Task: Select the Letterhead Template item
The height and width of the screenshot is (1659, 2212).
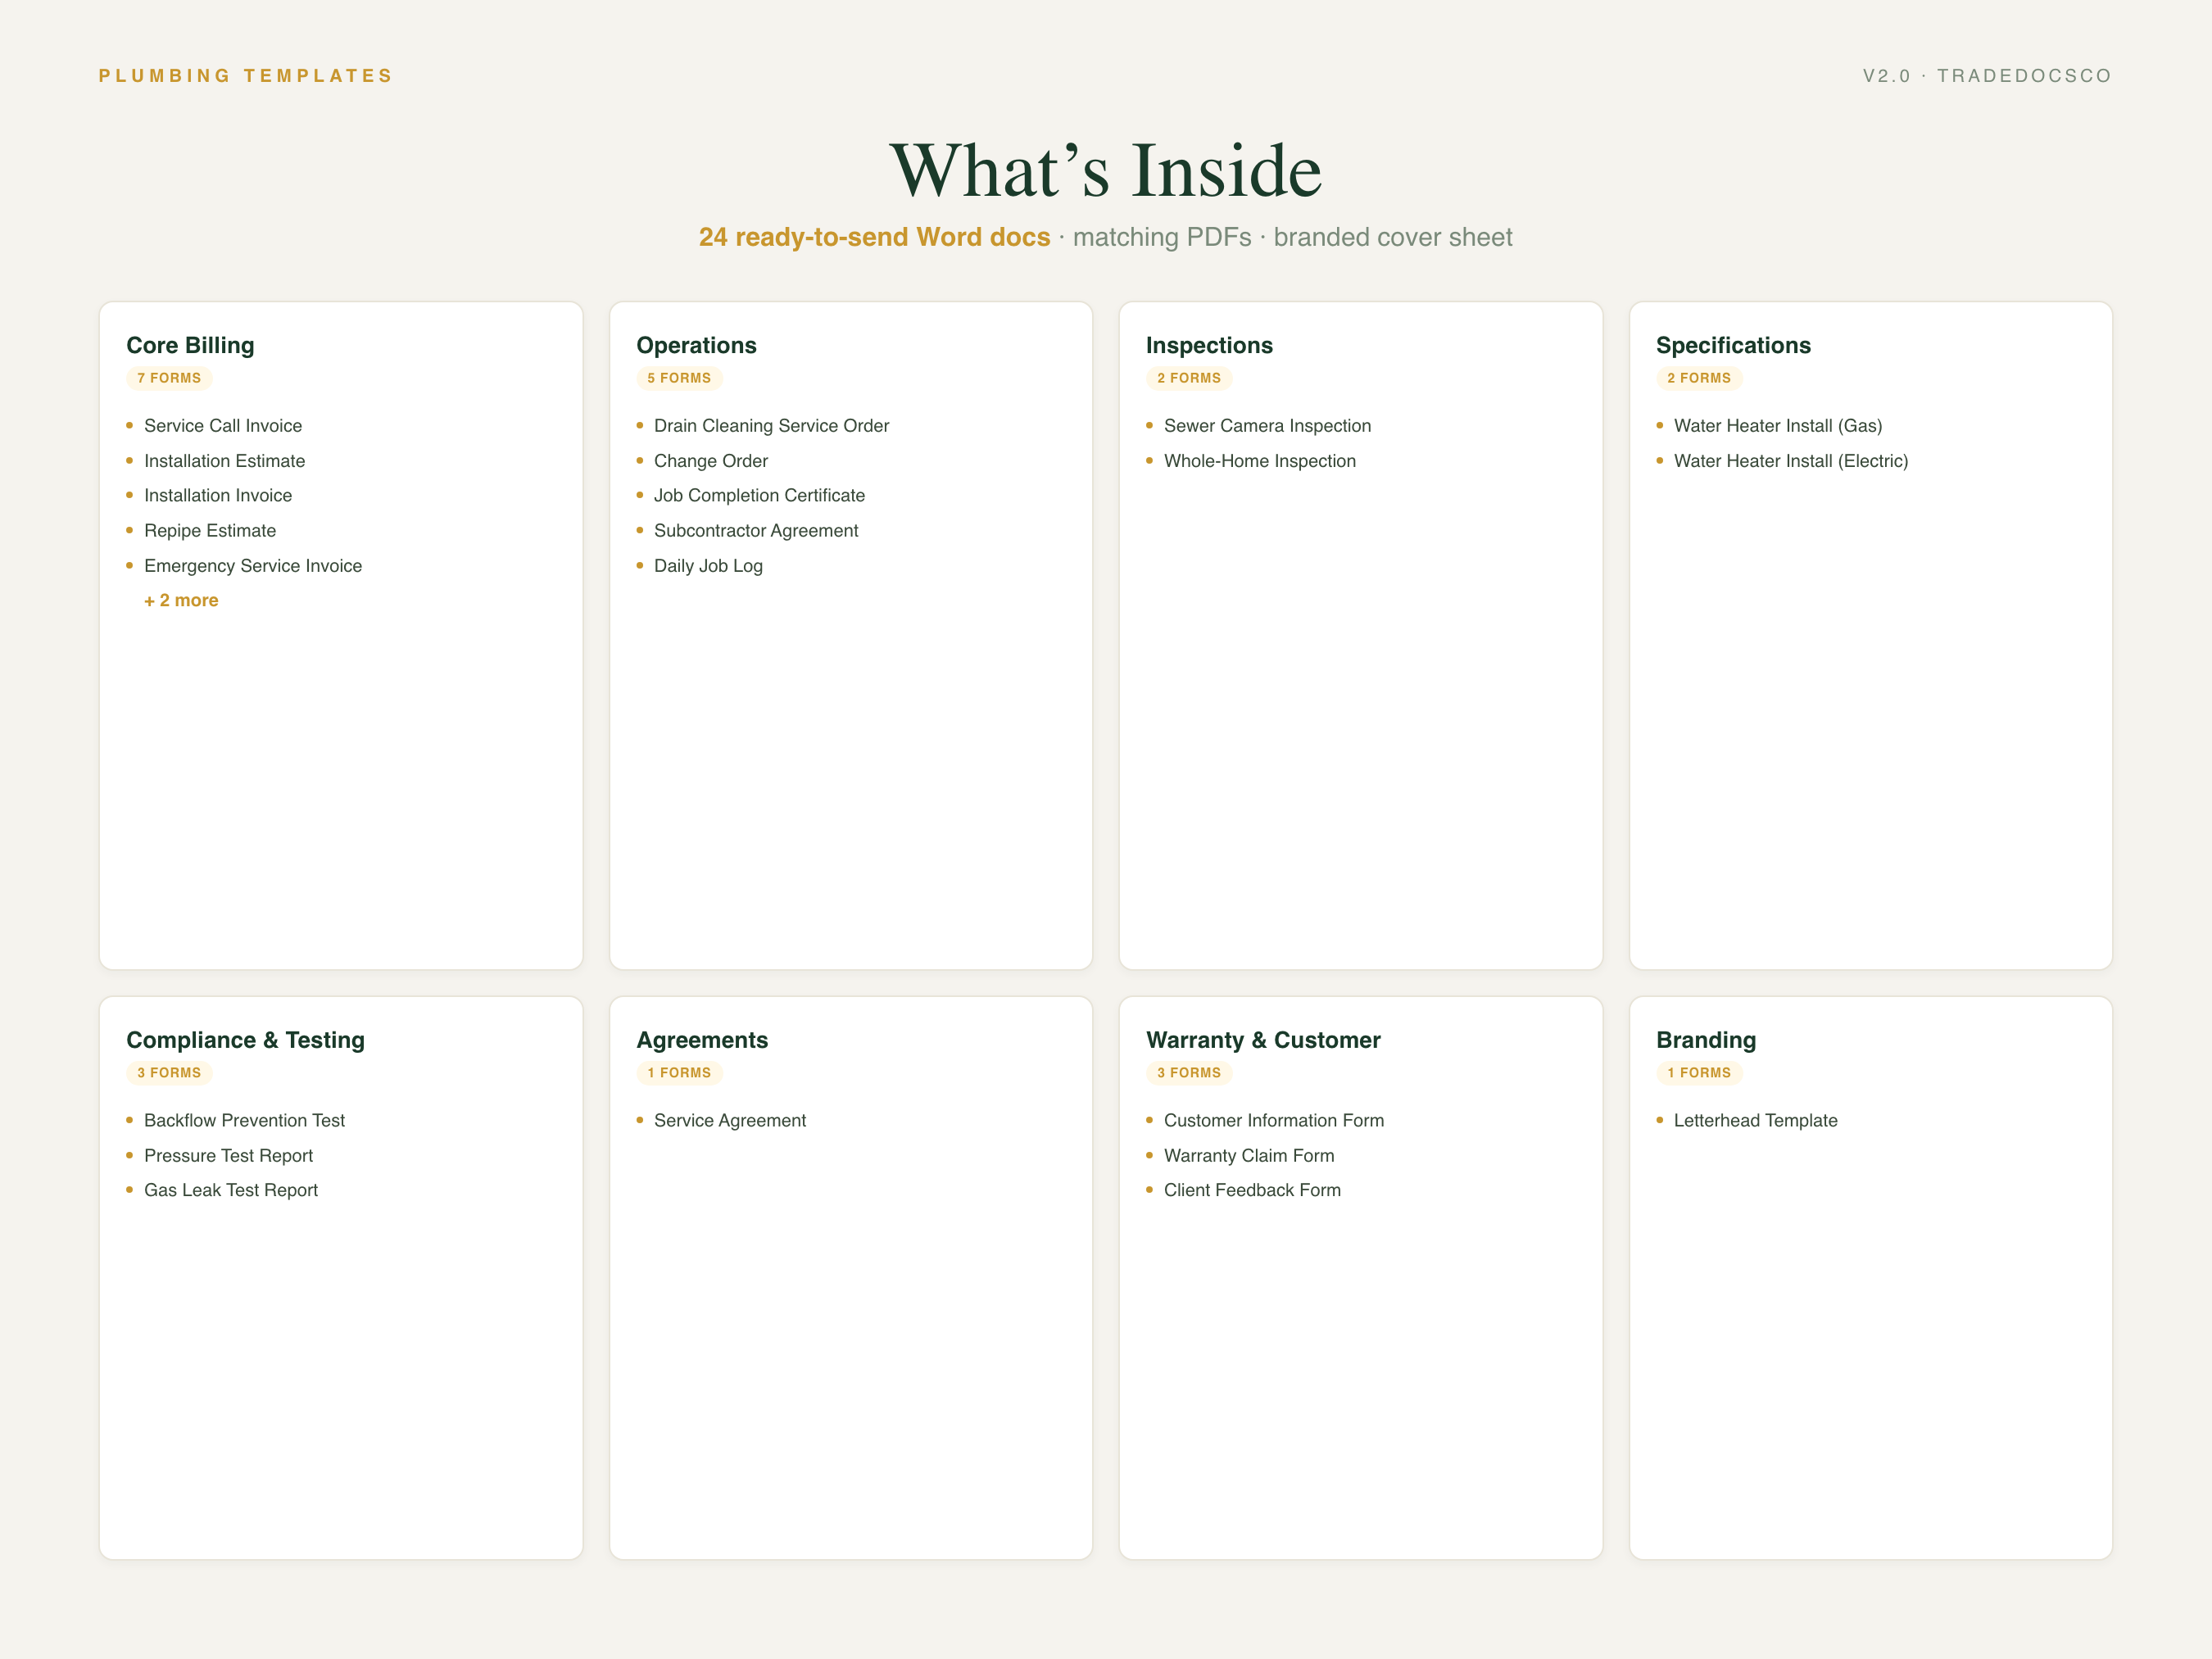Action: coord(1755,1120)
